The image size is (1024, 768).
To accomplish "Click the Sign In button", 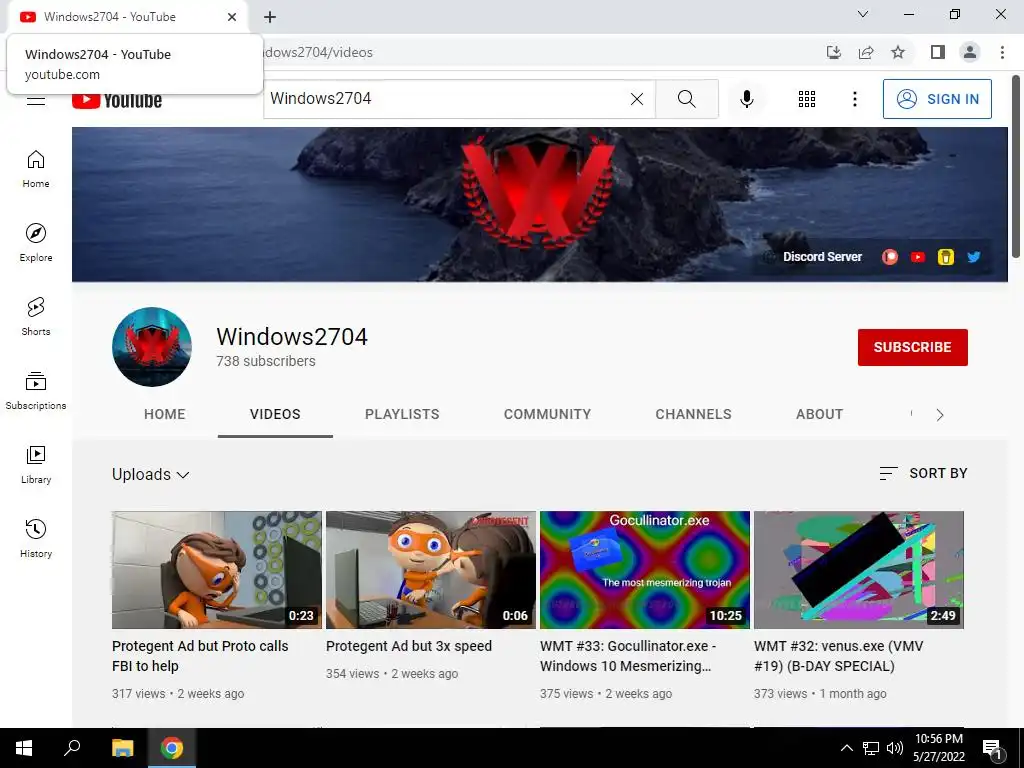I will click(937, 99).
